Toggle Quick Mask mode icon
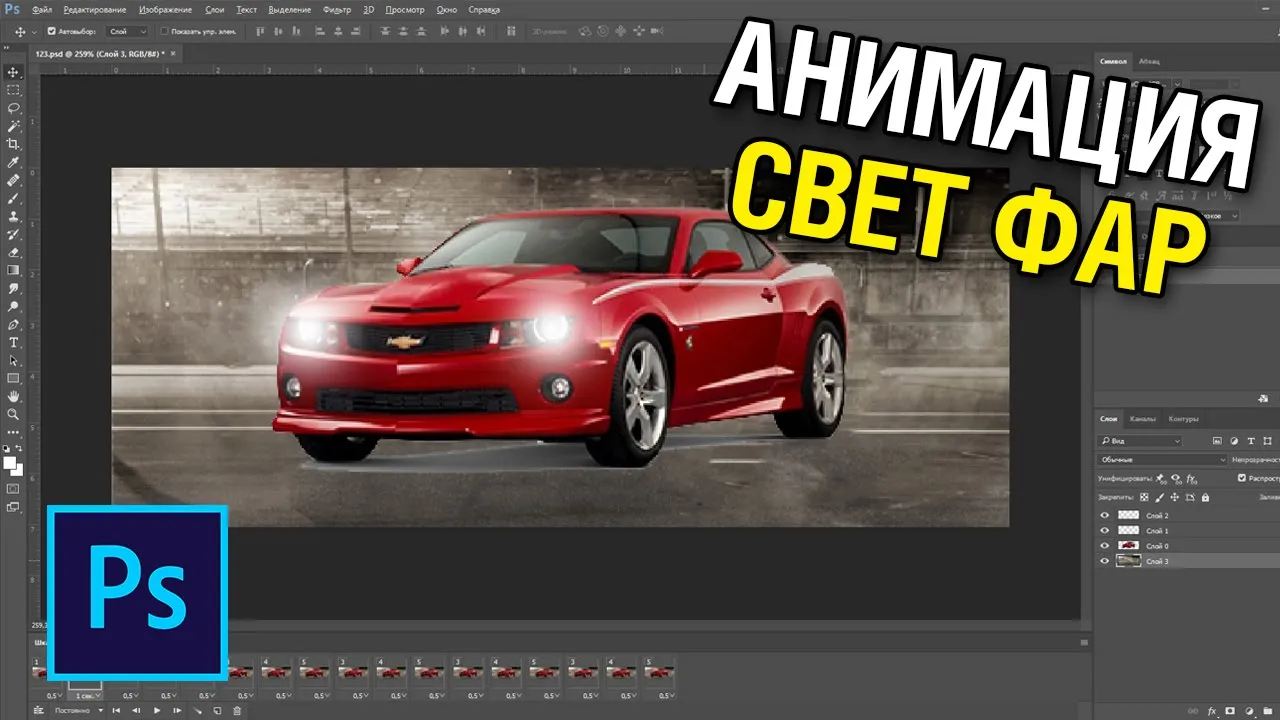Viewport: 1280px width, 720px height. [x=13, y=488]
